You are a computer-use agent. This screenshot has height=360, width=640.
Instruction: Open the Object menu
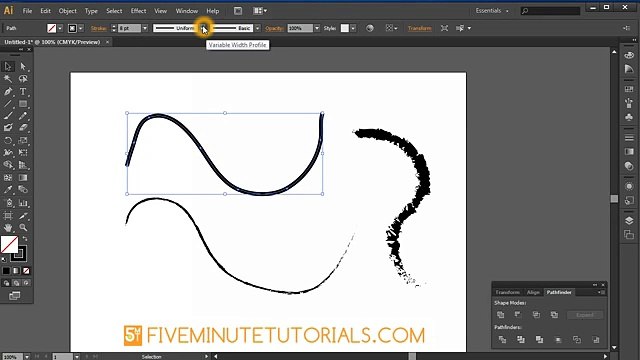coord(68,11)
